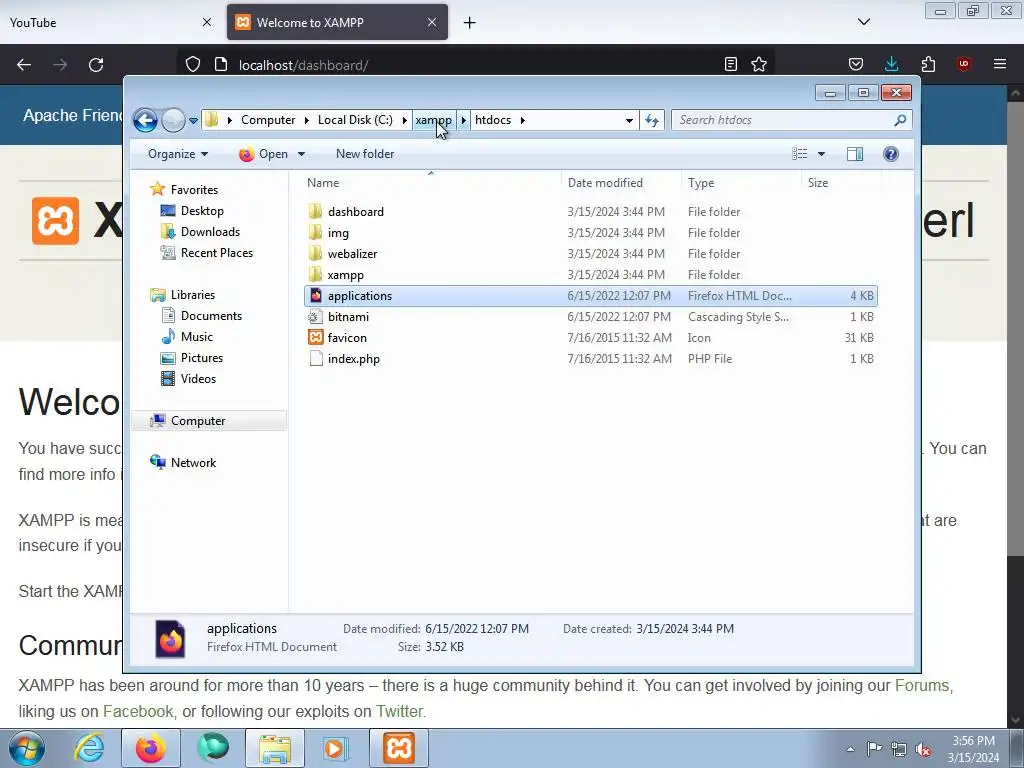1024x768 pixels.
Task: Expand arrow after Computer breadcrumb
Action: [x=306, y=120]
